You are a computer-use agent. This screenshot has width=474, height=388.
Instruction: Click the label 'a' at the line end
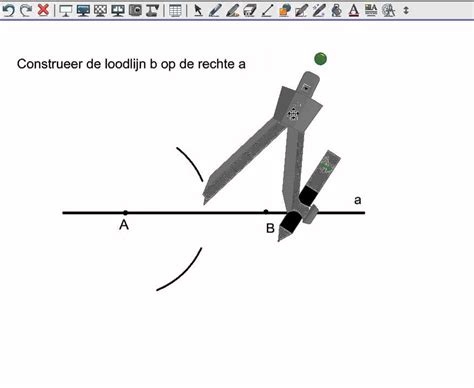[x=358, y=200]
